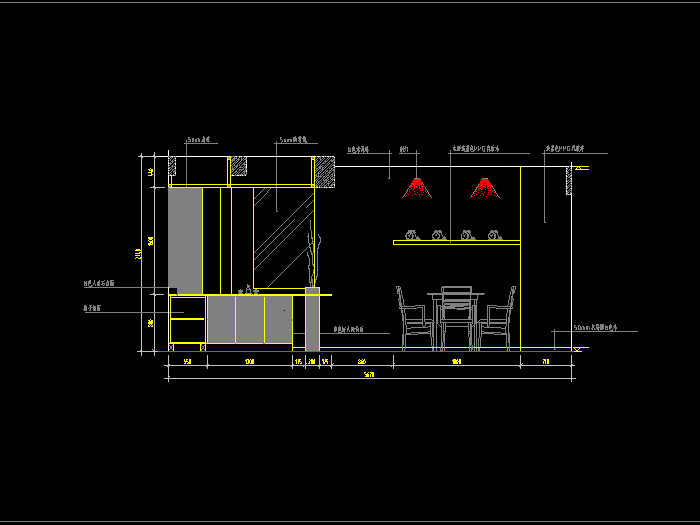Pick the rightmost ornament on the shelf

tap(493, 235)
